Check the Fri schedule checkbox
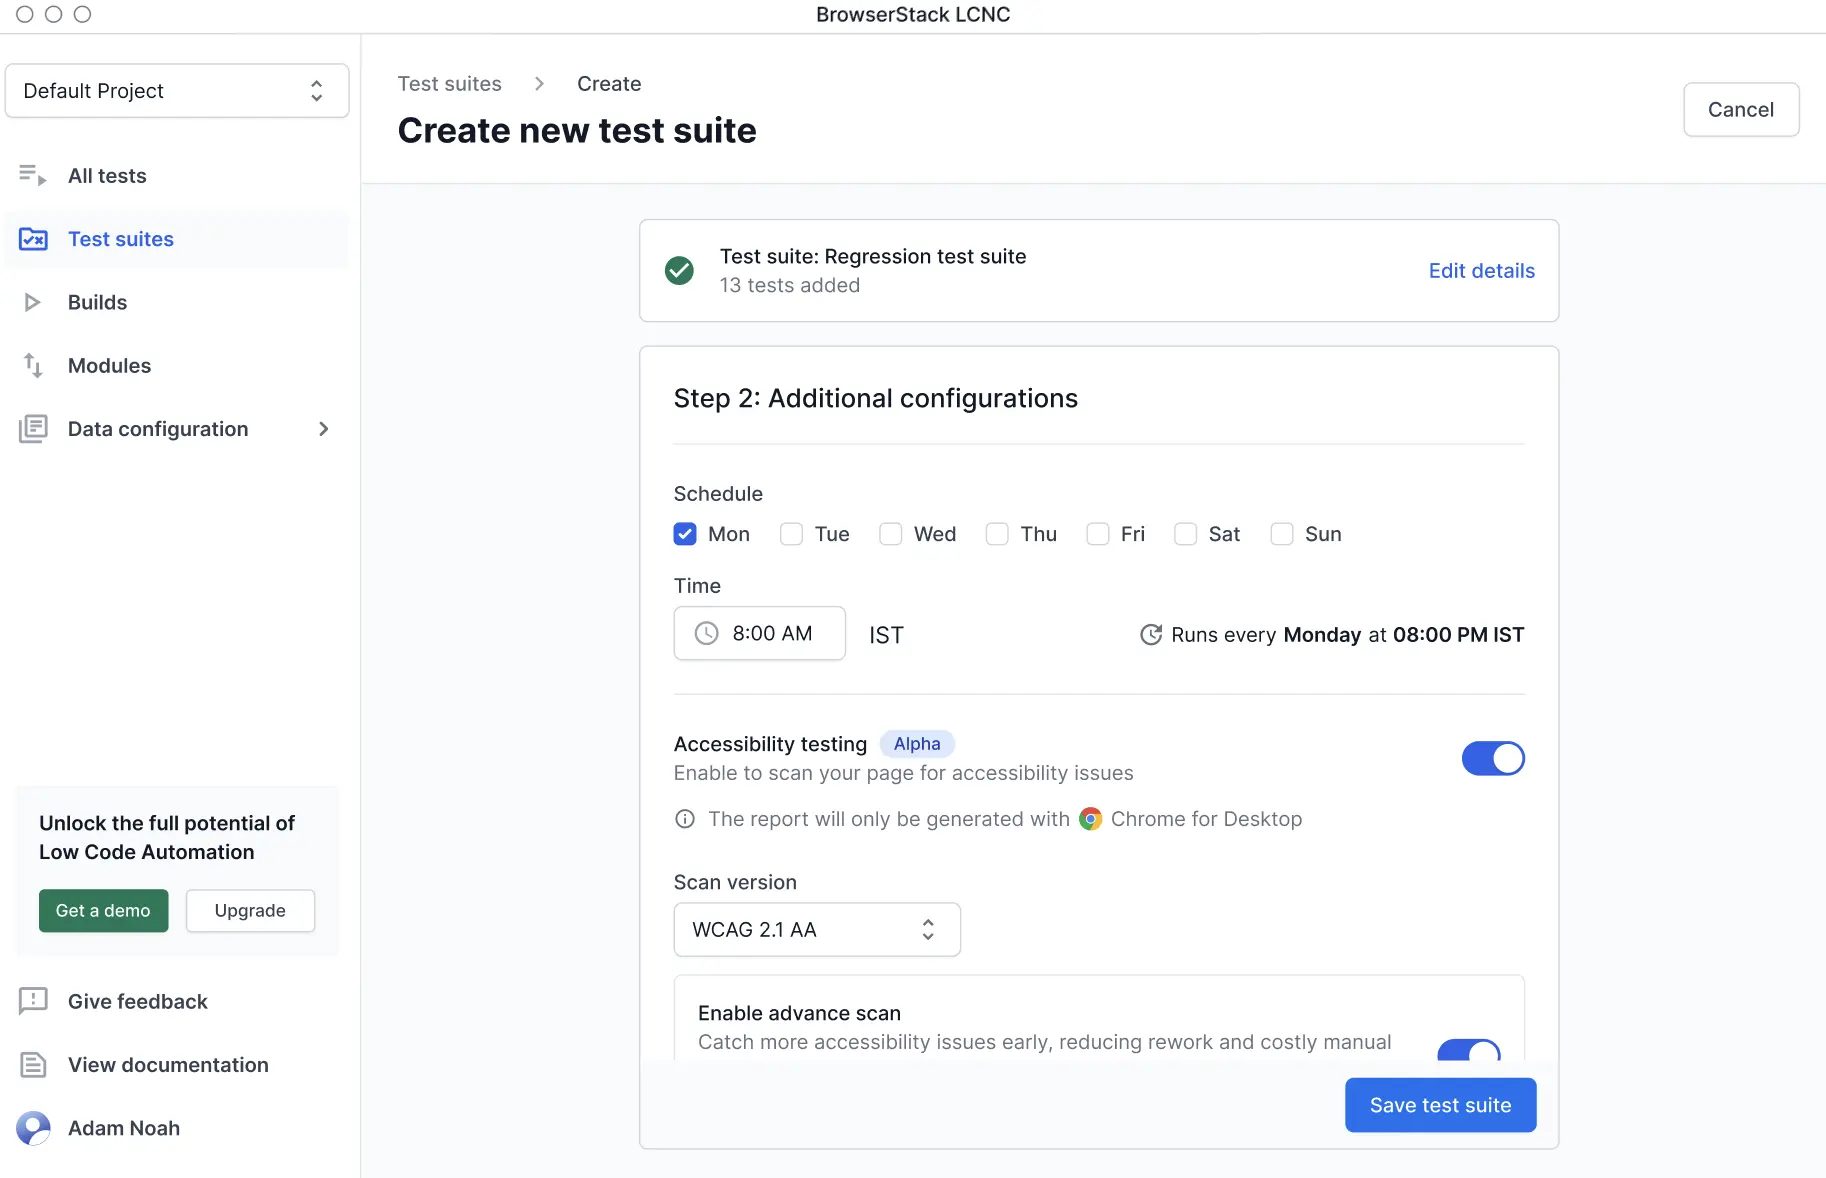The height and width of the screenshot is (1178, 1826). click(1097, 534)
